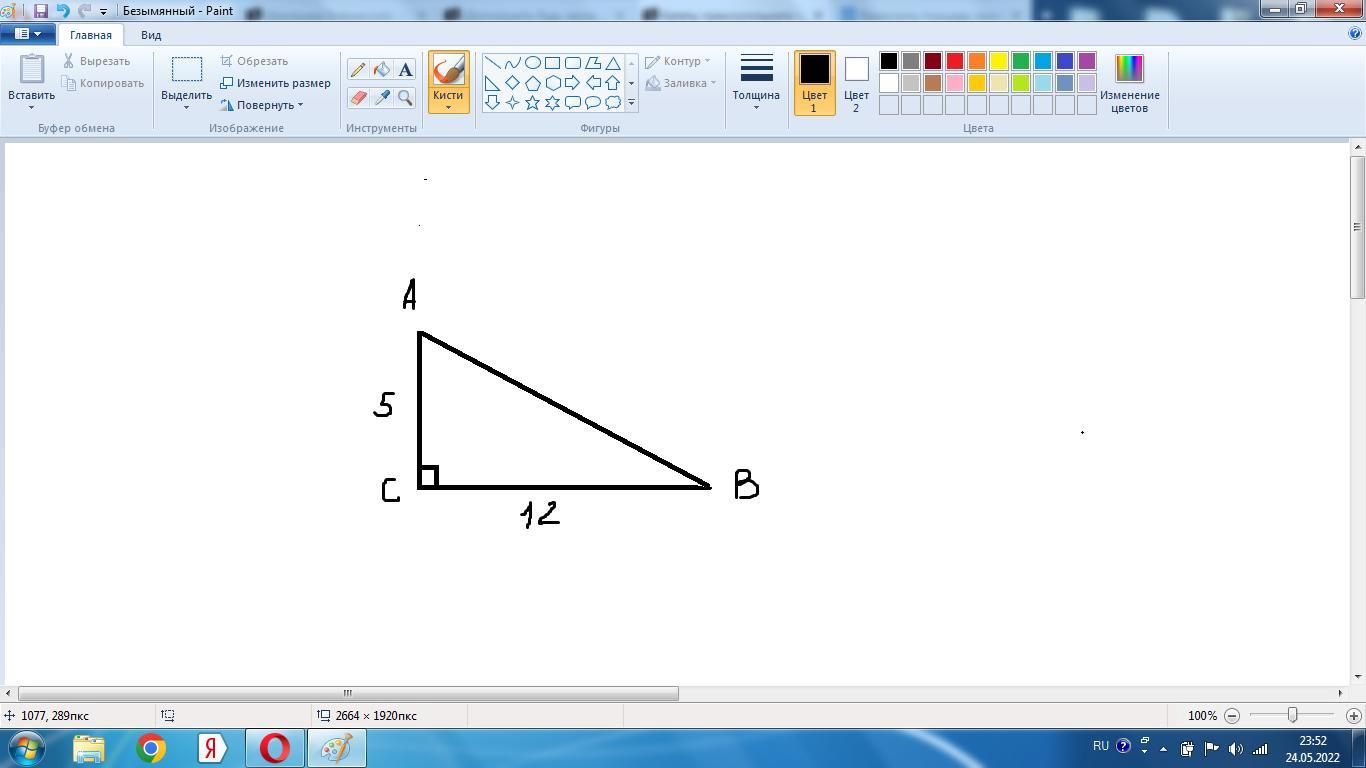Pick the red color swatch
The image size is (1366, 768).
[955, 61]
